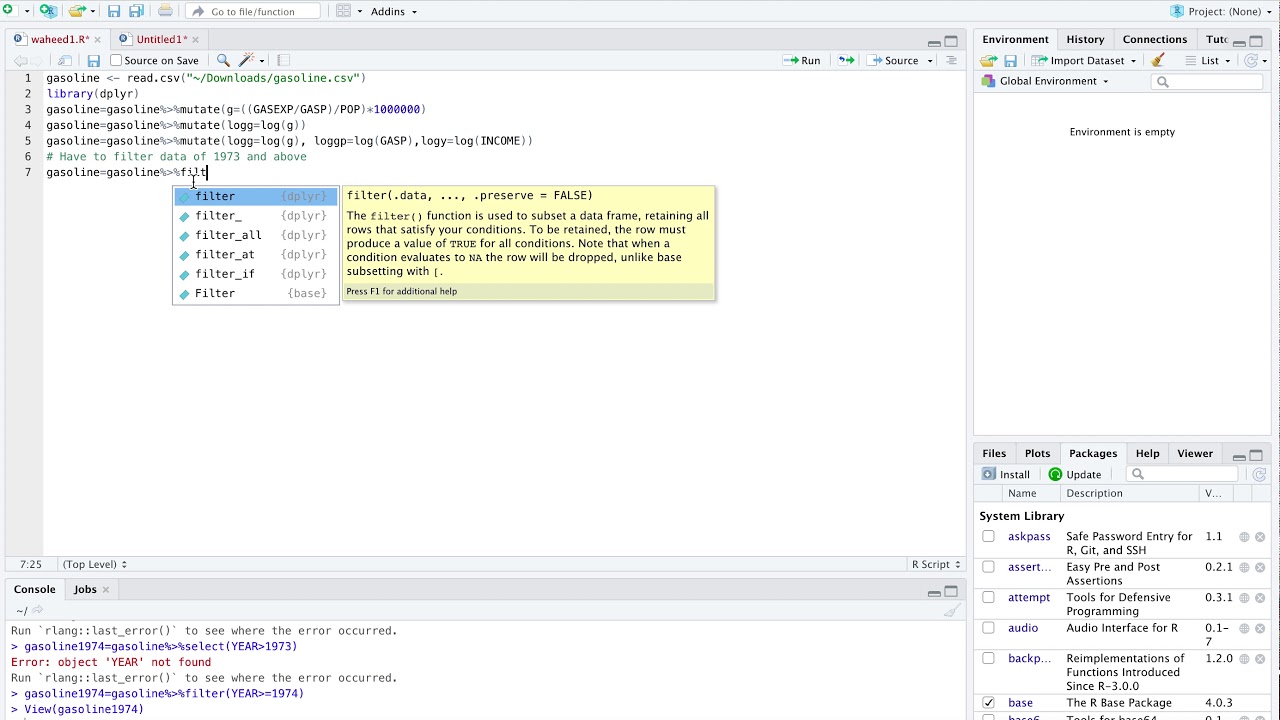The image size is (1280, 720).
Task: Change the List view dropdown
Action: [x=1209, y=60]
